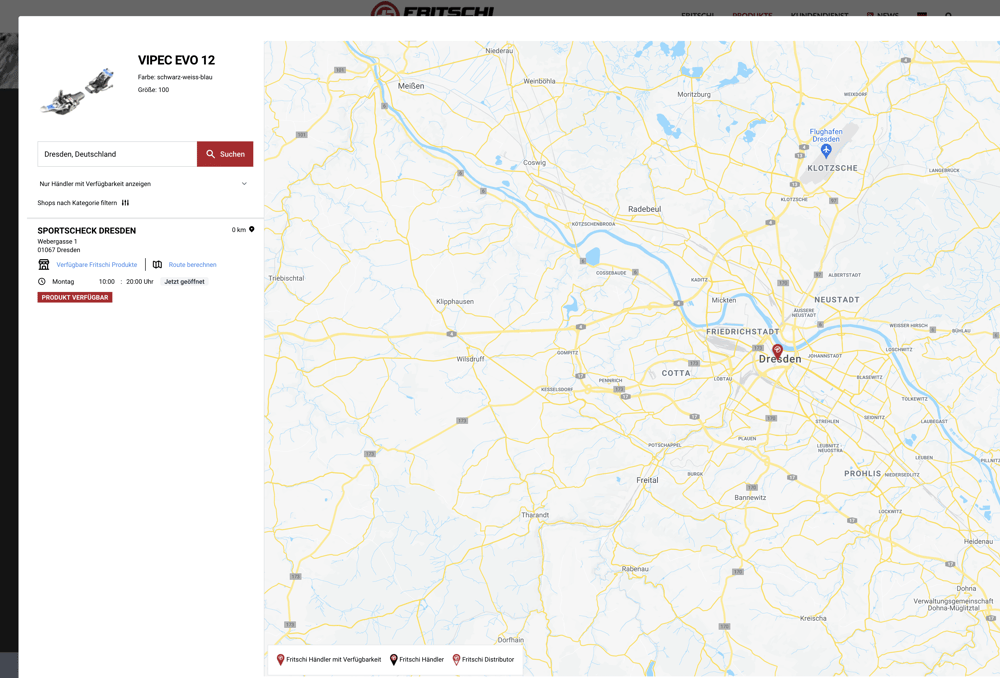
Task: Click the Händler mit Verfügbarkeit legend pin
Action: (x=281, y=660)
